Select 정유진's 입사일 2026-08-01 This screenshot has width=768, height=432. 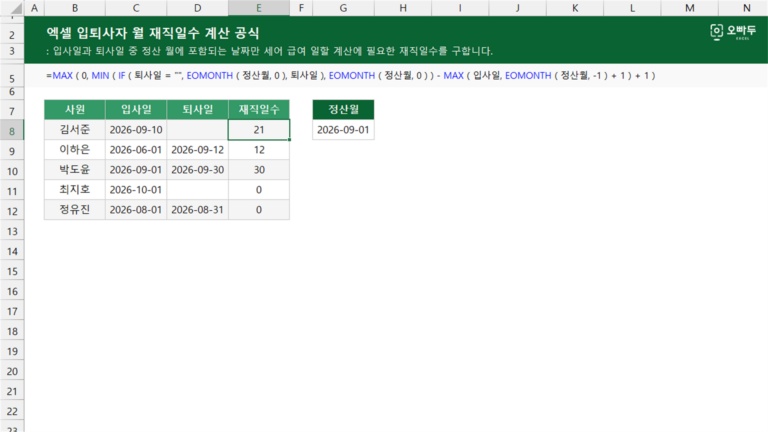[136, 210]
